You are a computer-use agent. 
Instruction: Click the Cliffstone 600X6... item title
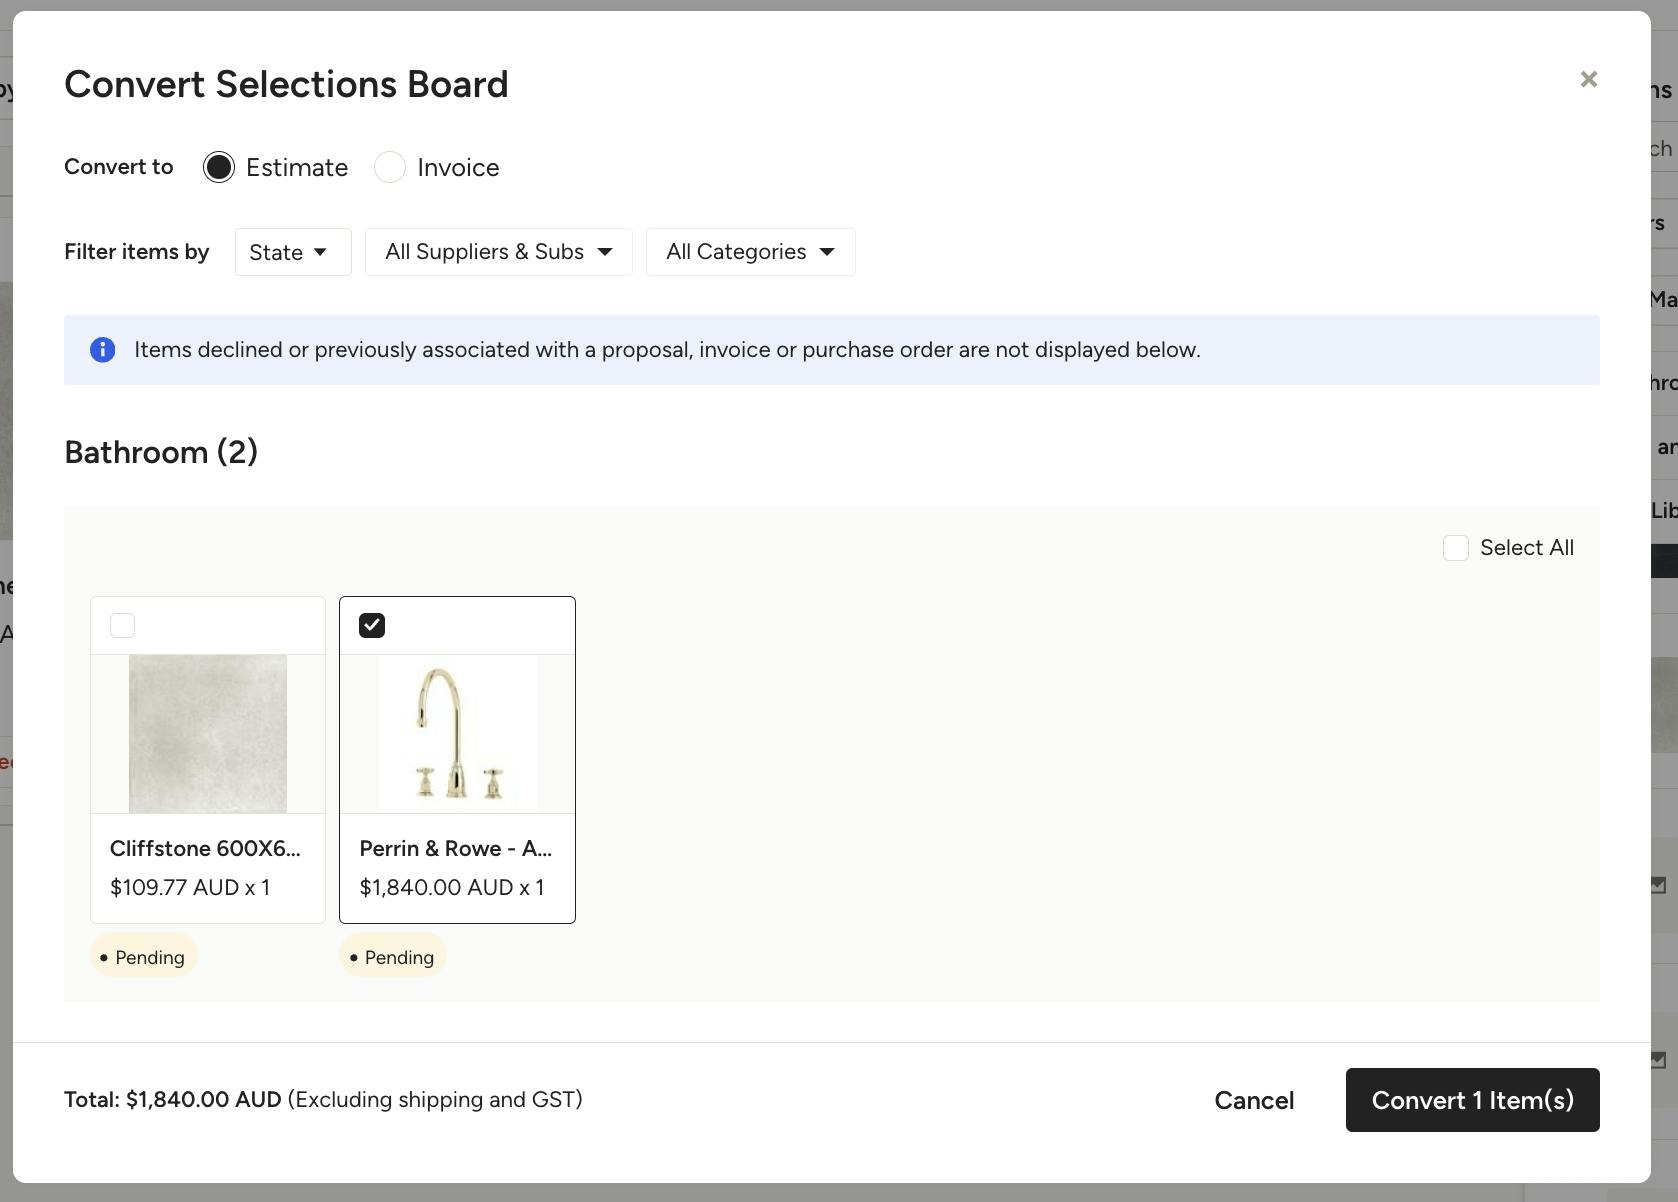[x=205, y=849]
